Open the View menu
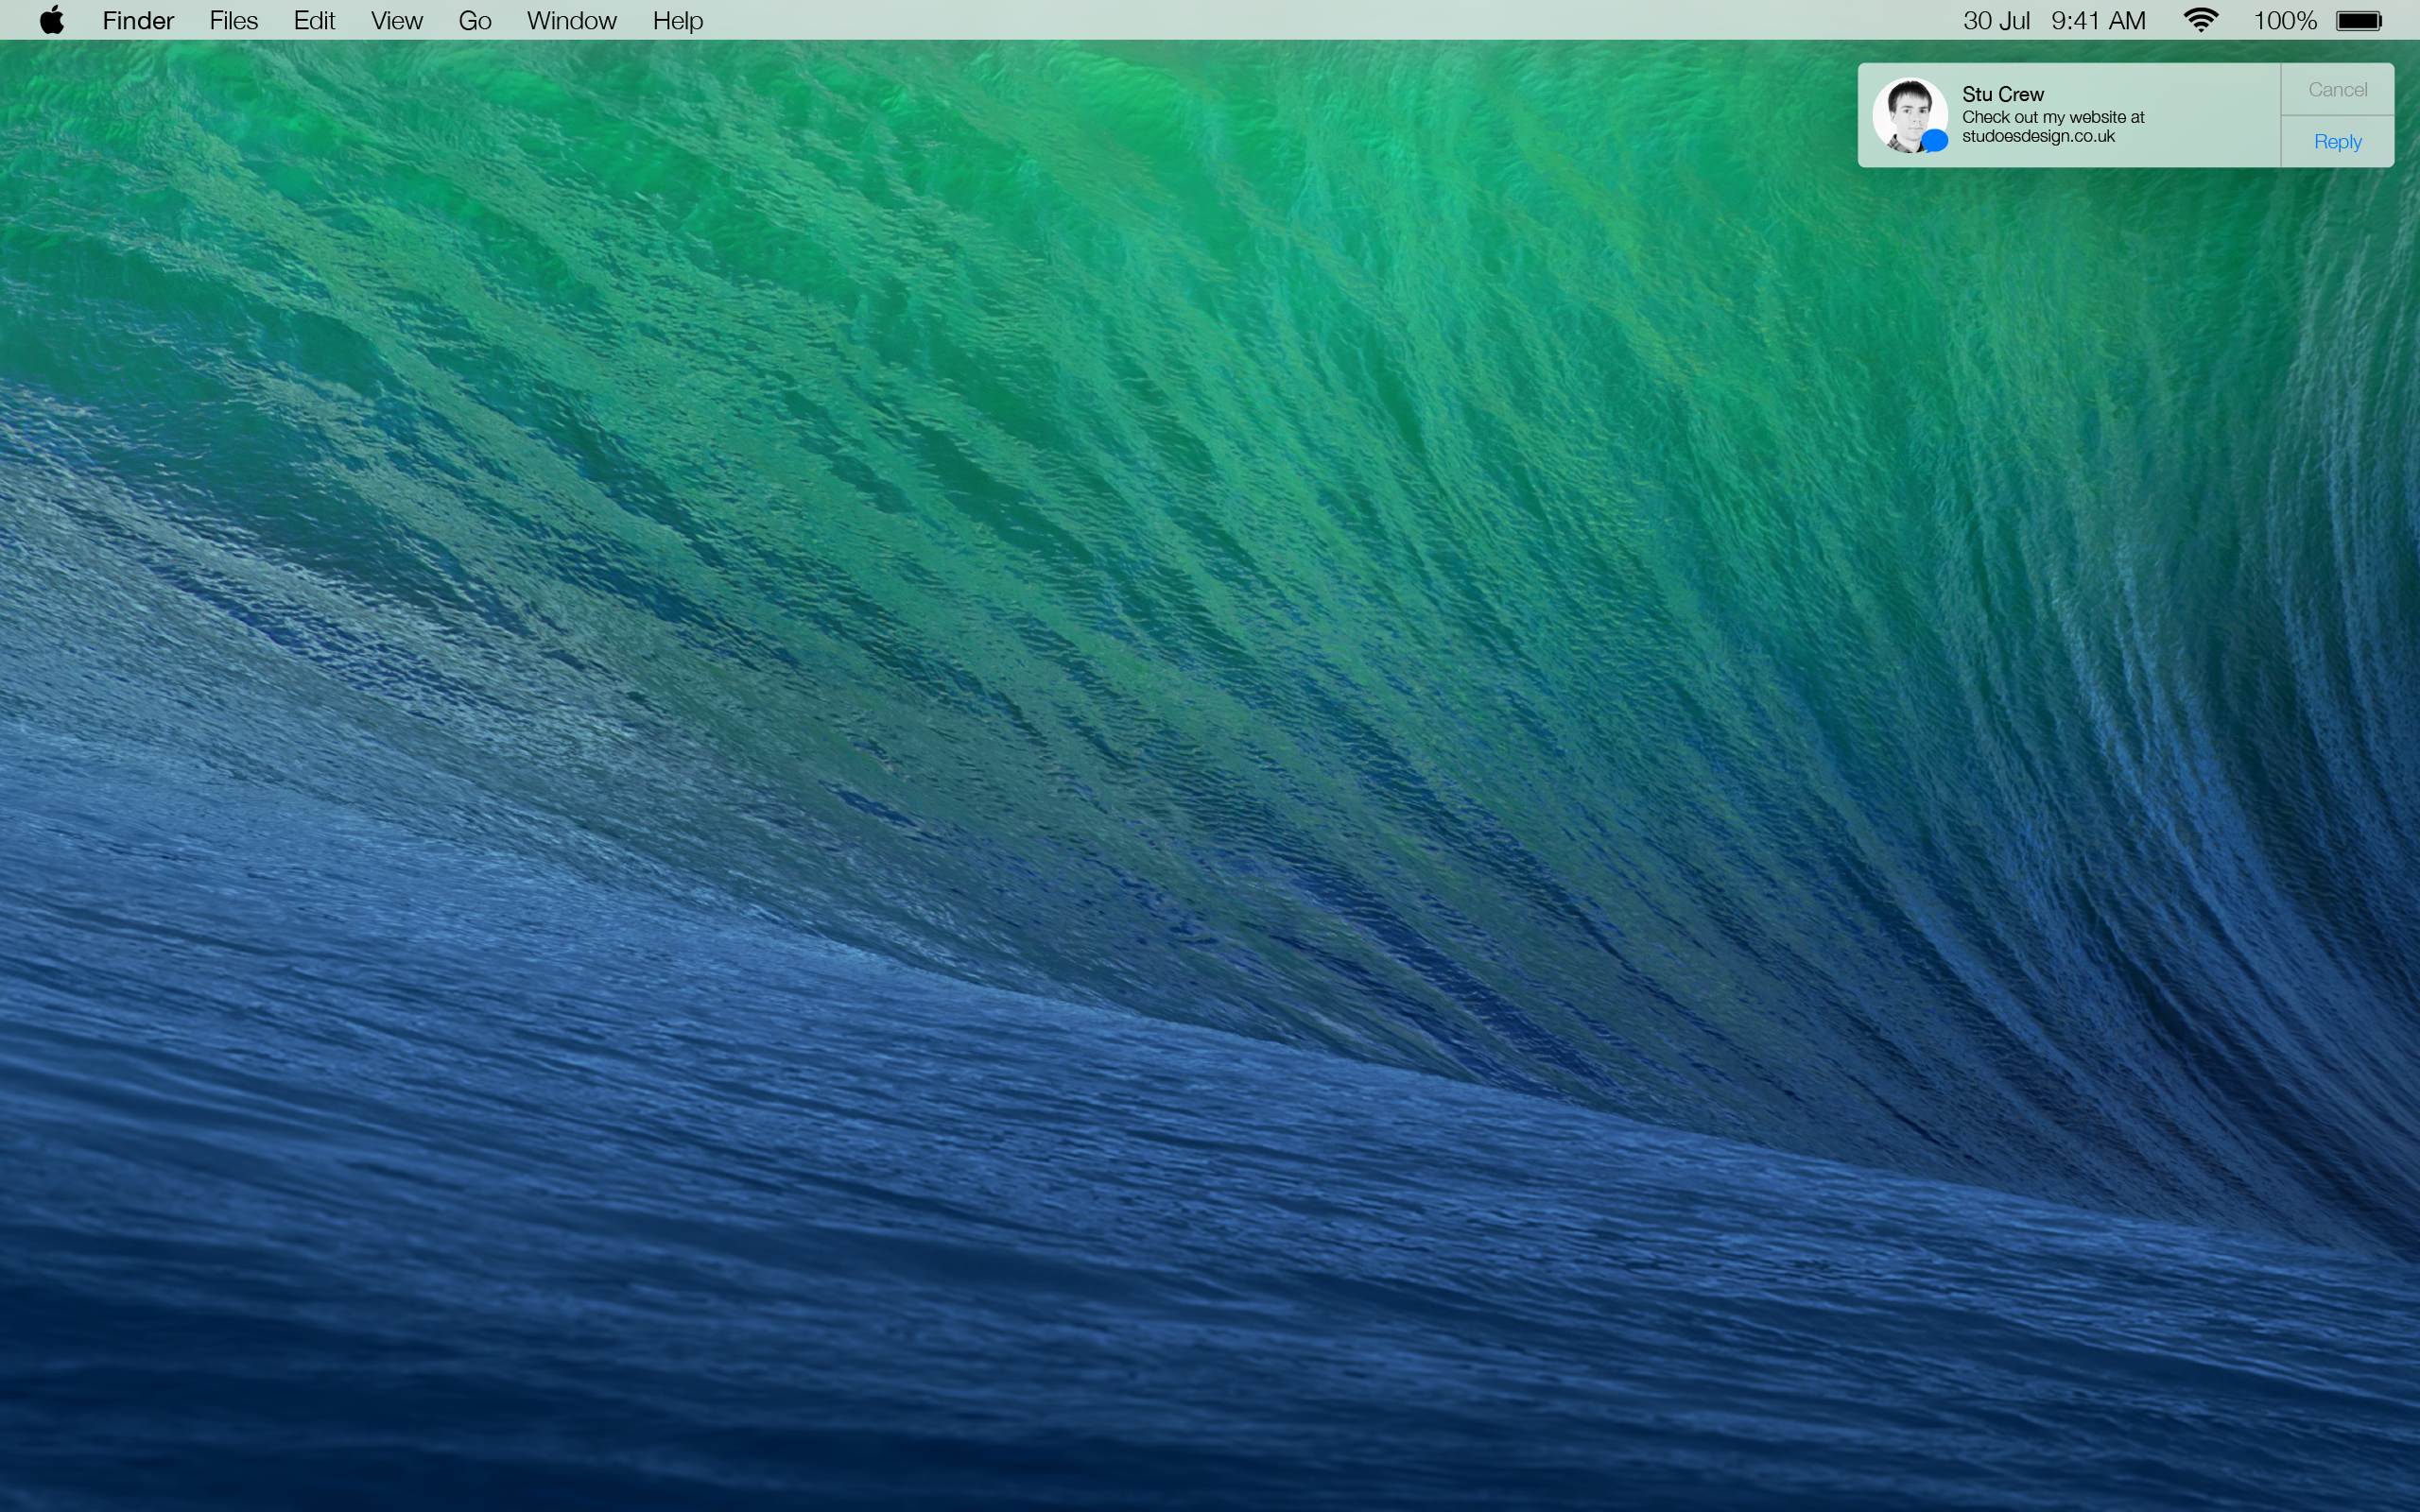This screenshot has height=1512, width=2420. point(396,20)
